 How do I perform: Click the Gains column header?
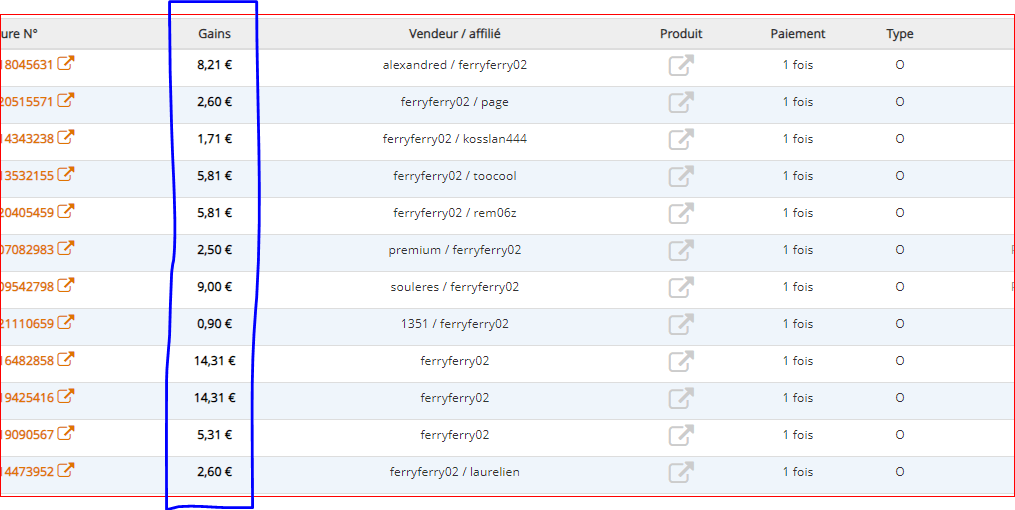tap(214, 34)
